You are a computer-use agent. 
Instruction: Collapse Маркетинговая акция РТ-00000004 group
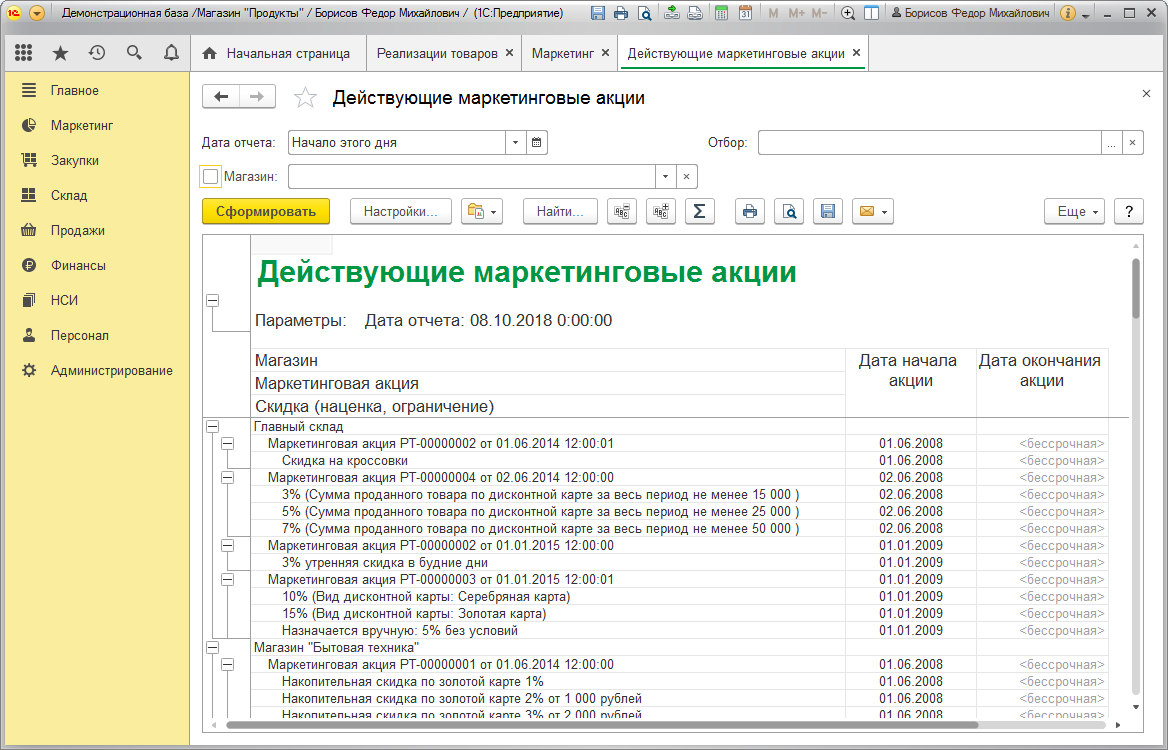click(x=228, y=477)
